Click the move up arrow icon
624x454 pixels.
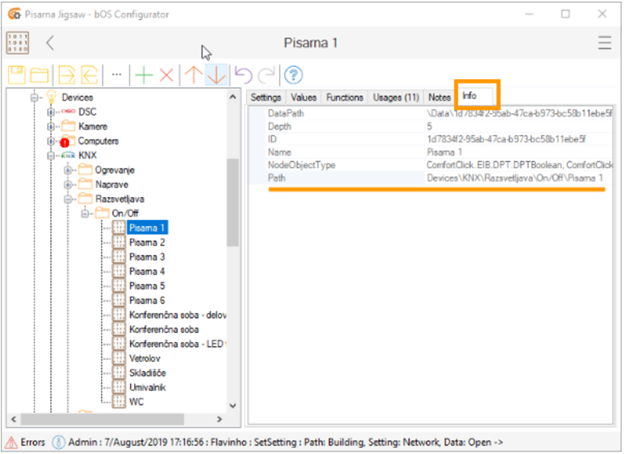(193, 75)
